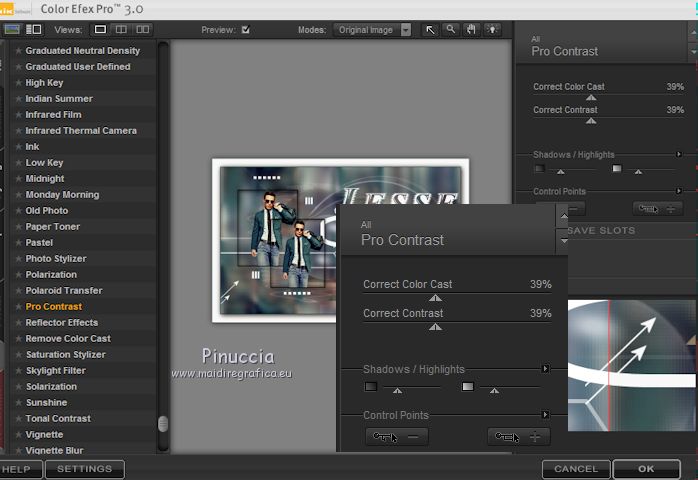698x480 pixels.
Task: Toggle favorite star for Midnight
Action: (x=18, y=179)
